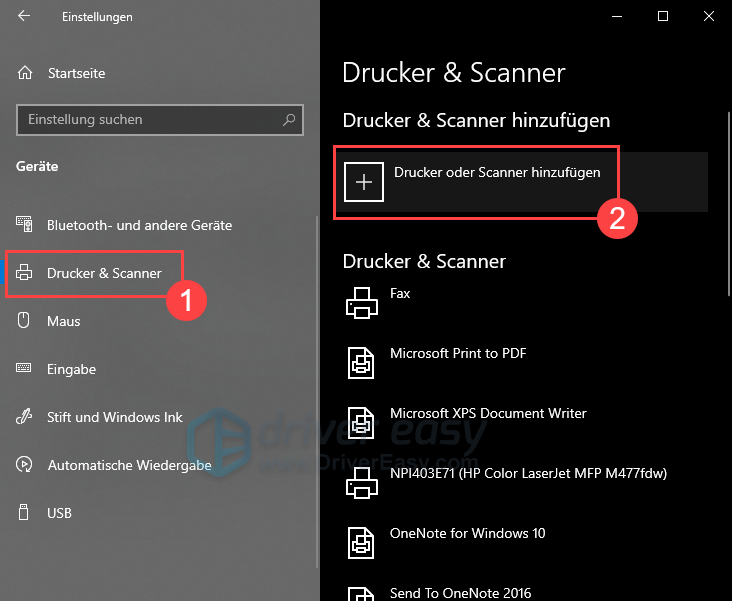
Task: Select the USB stick icon
Action: [x=23, y=512]
